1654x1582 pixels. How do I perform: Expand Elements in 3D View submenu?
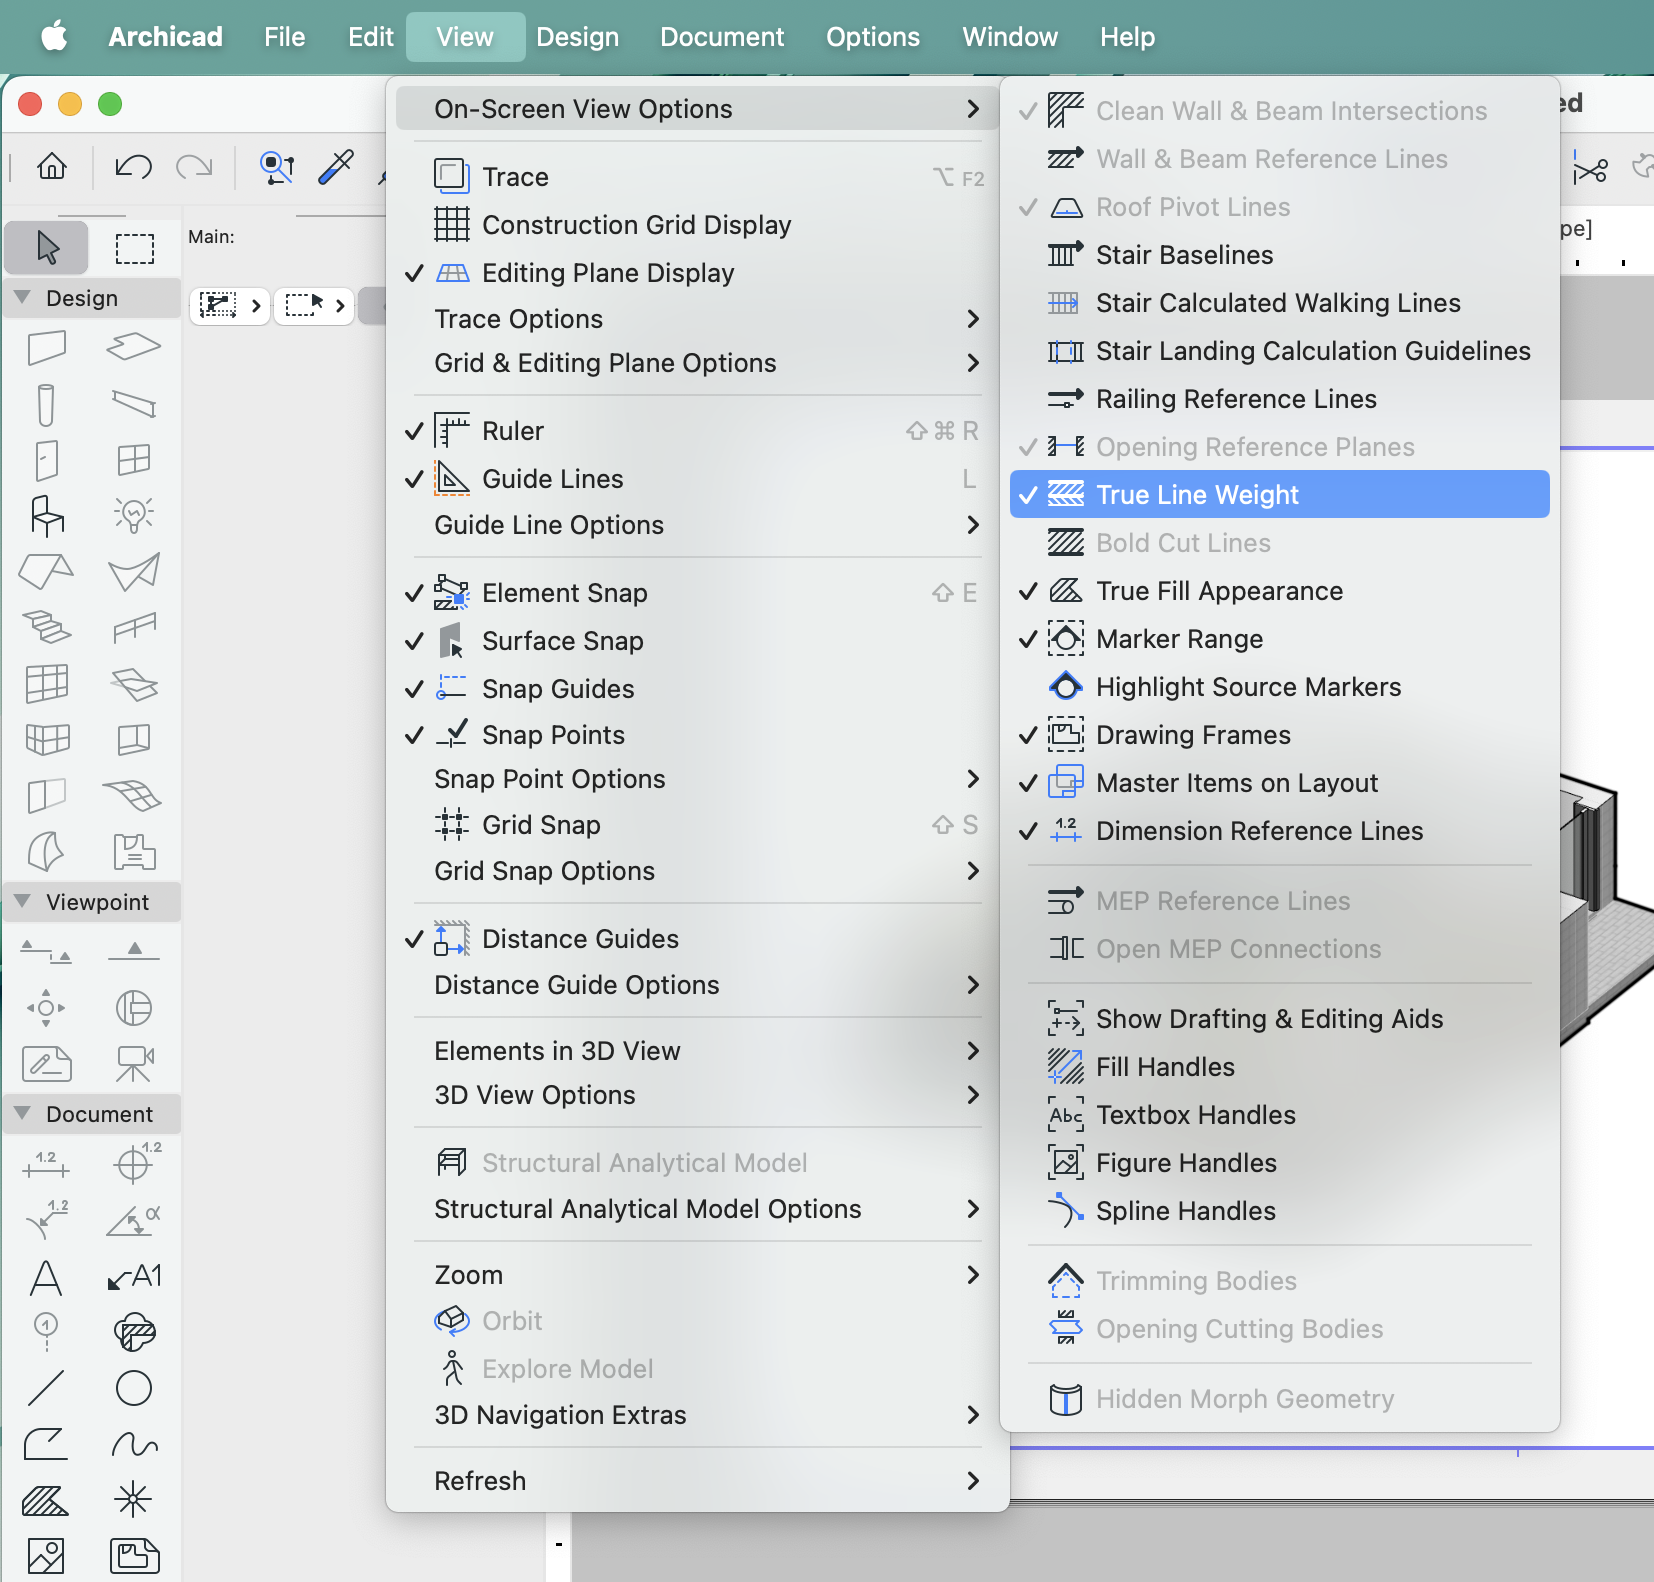[697, 1051]
